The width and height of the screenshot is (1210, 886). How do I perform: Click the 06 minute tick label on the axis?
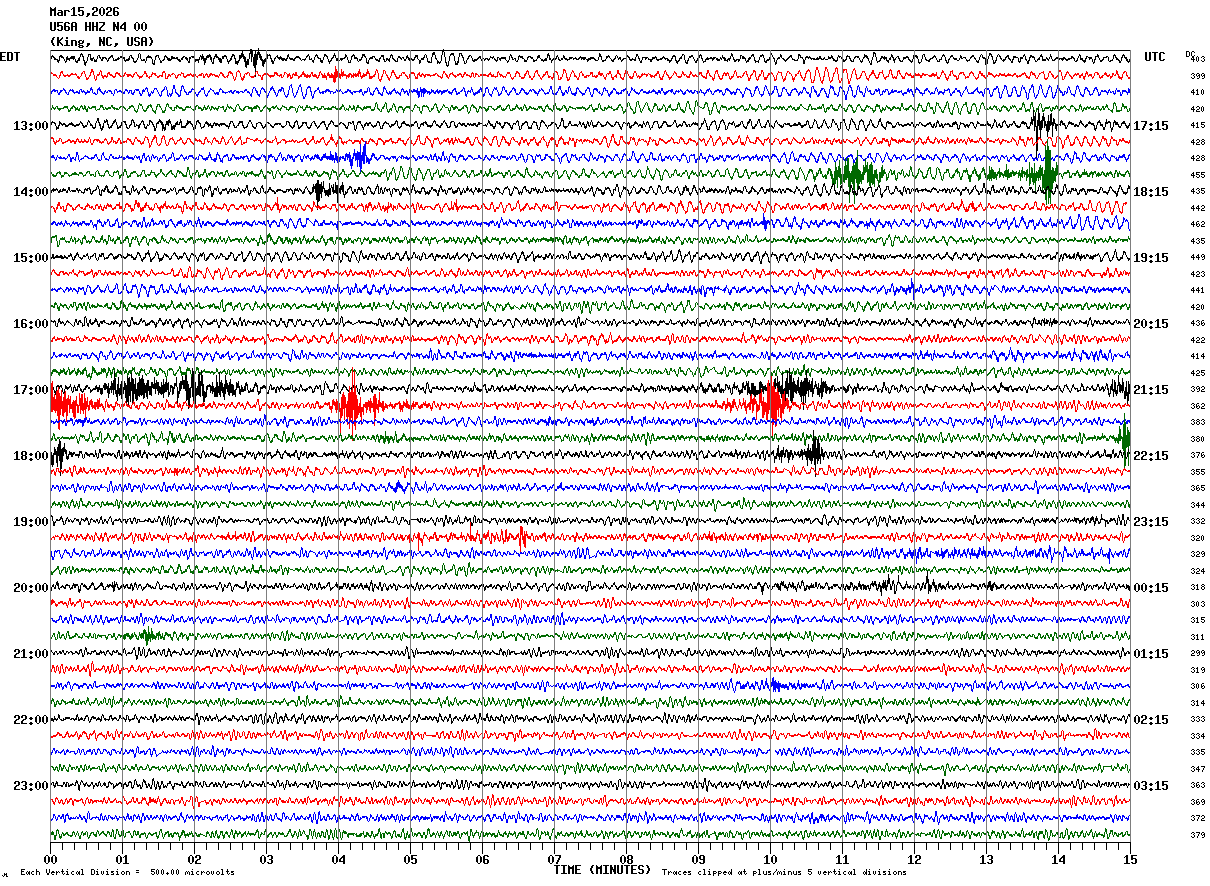tap(482, 859)
